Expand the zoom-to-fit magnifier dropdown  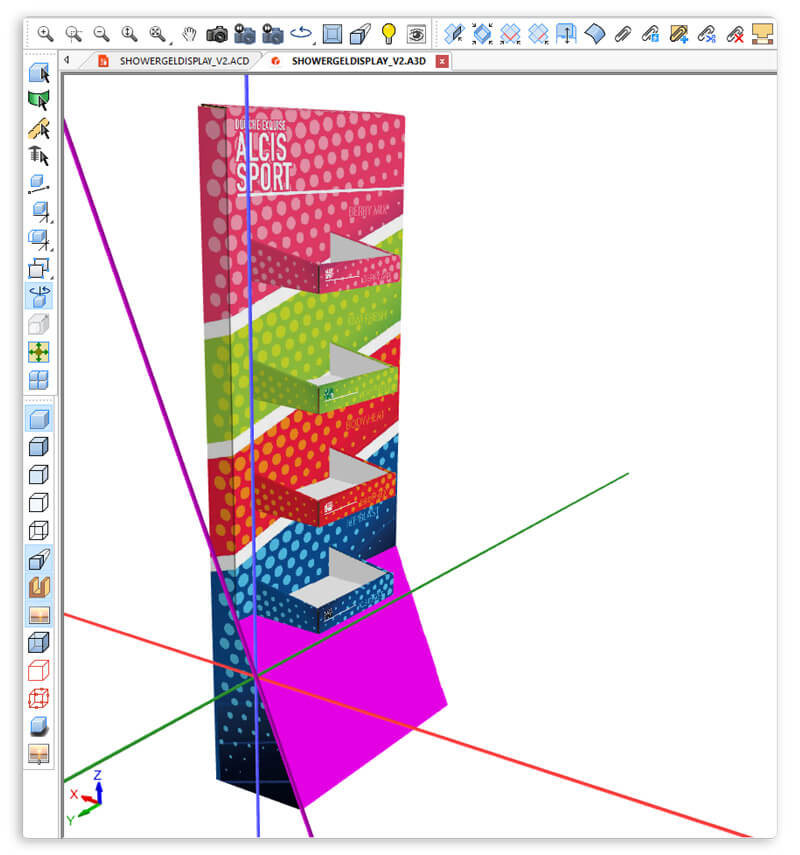tap(160, 33)
